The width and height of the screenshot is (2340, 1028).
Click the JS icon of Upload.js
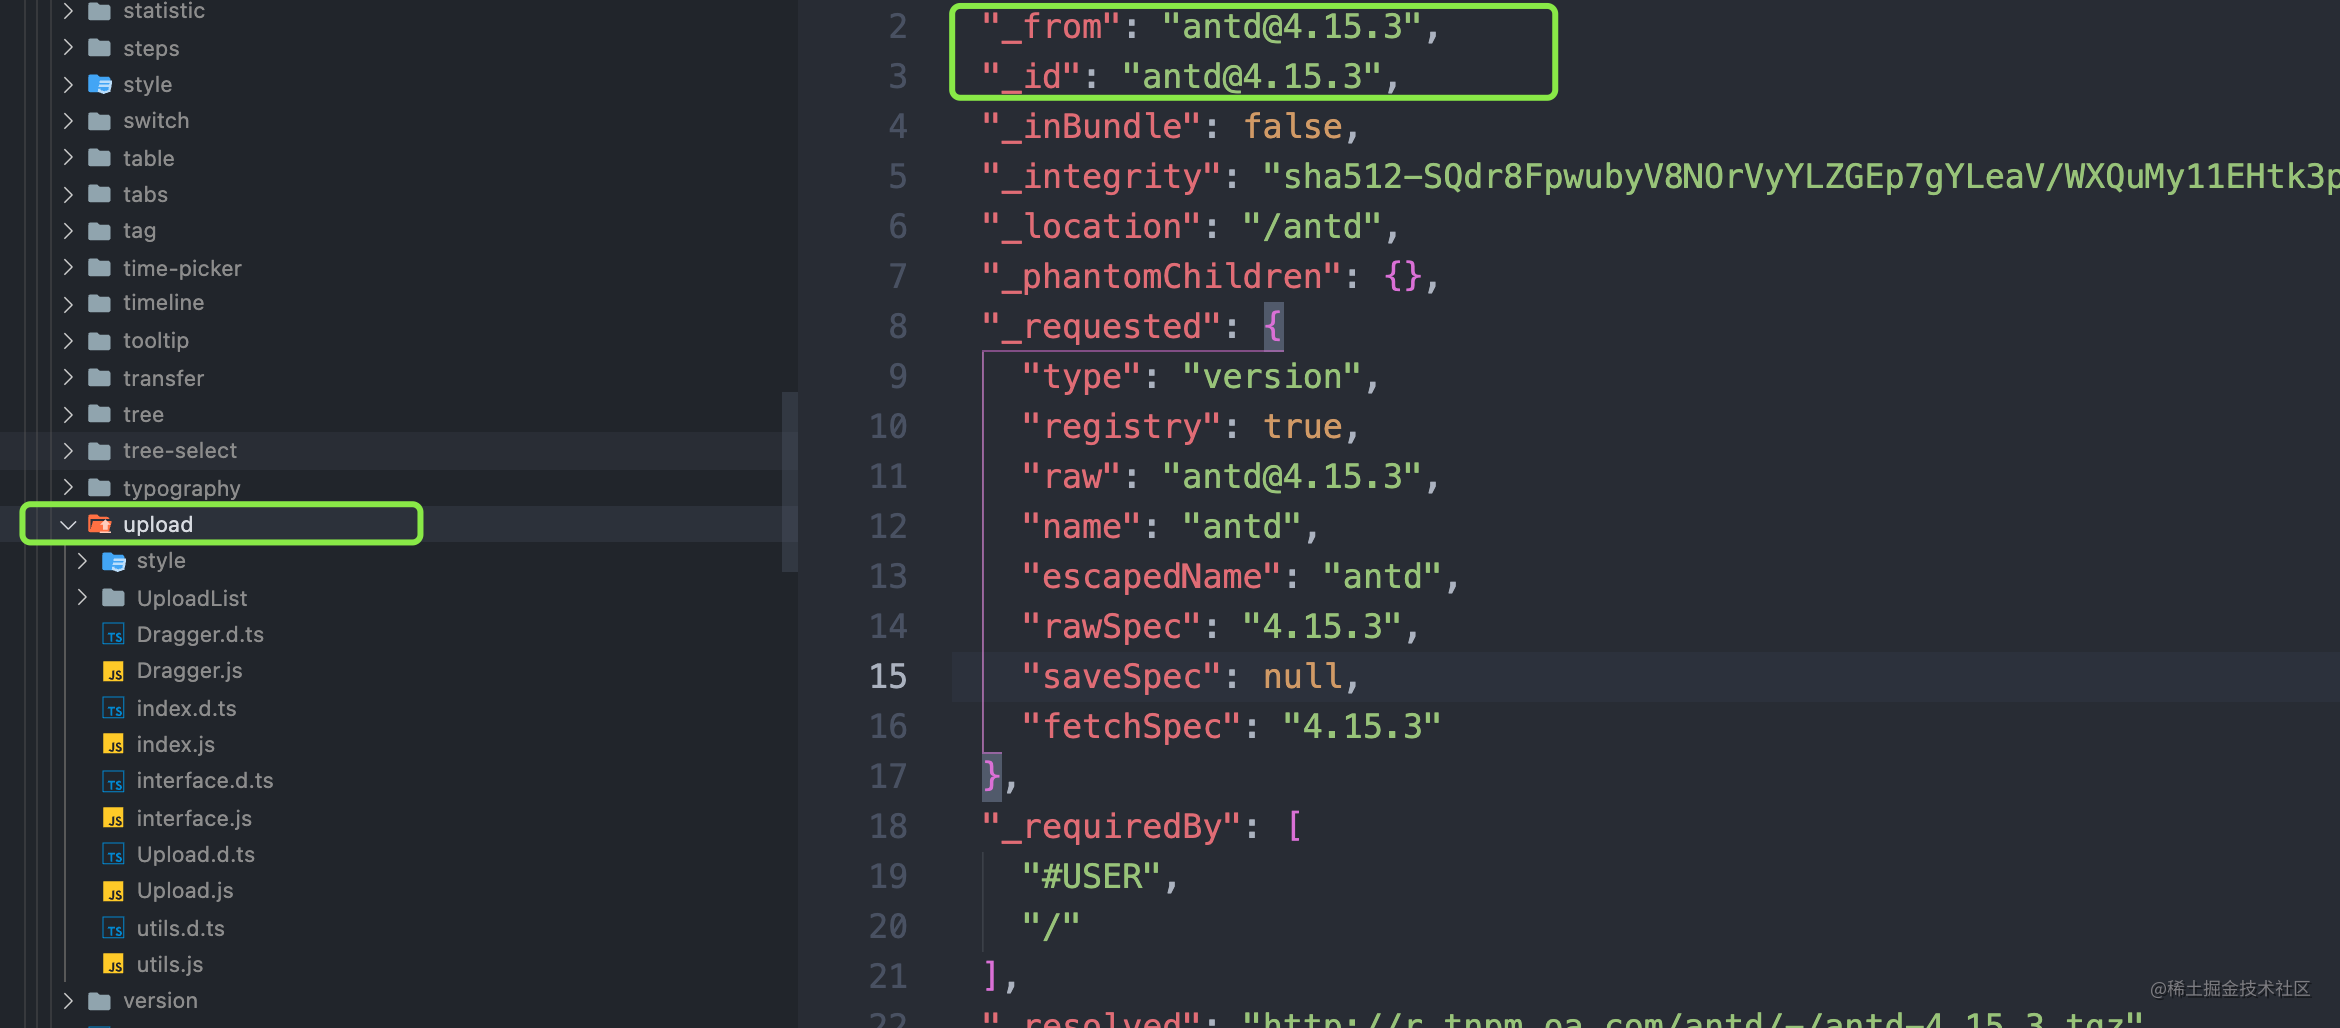pos(114,891)
